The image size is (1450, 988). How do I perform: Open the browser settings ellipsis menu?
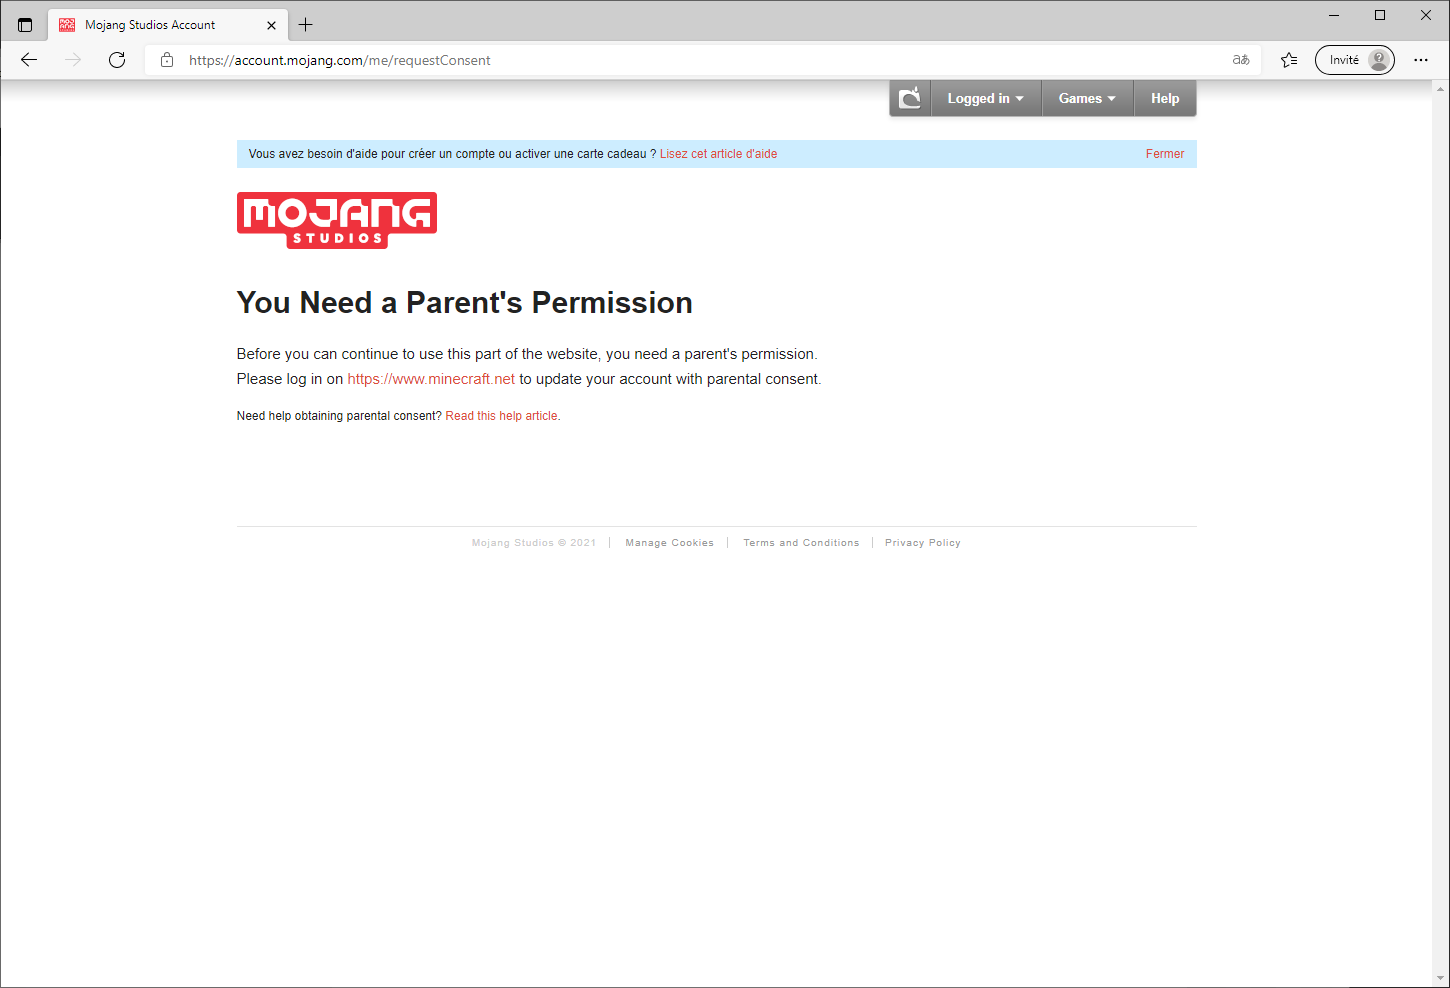1421,60
